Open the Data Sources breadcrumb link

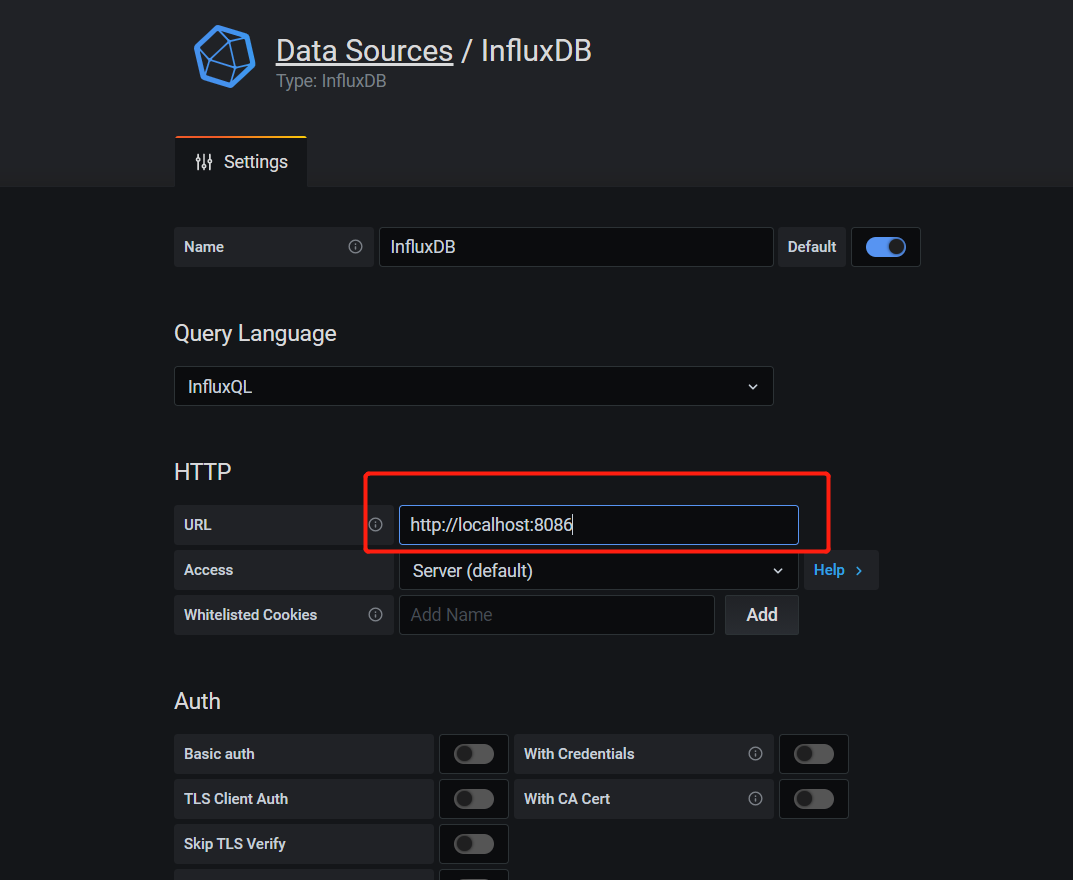[x=364, y=50]
